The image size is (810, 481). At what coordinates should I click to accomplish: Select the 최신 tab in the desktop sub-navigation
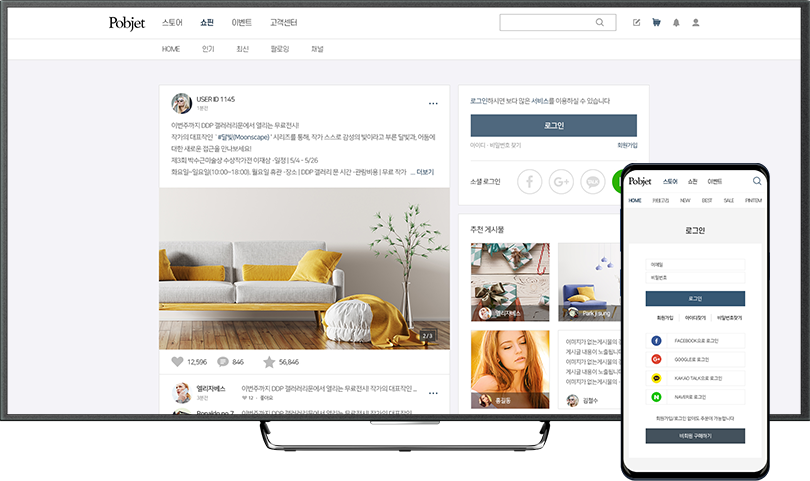[x=243, y=49]
